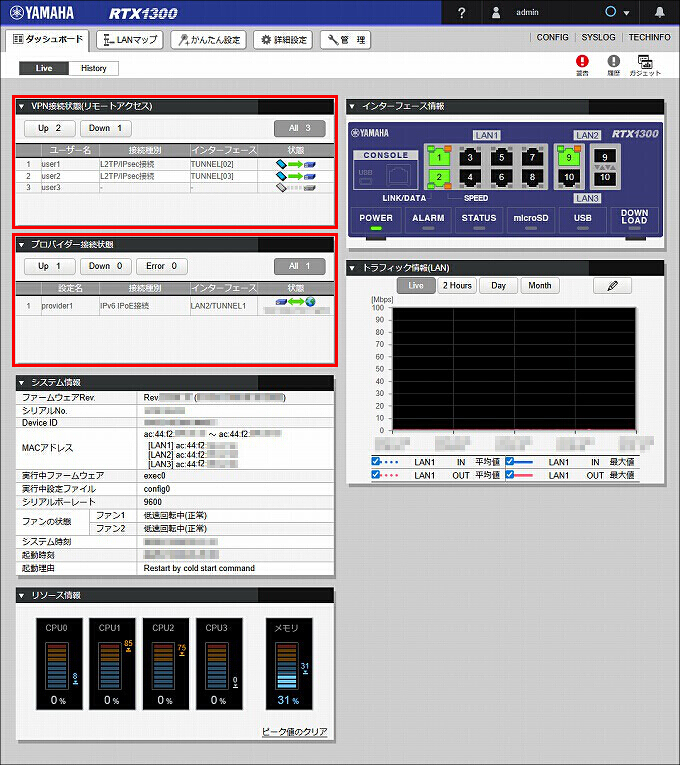Click LAN port 9 on the interface diagram
The image size is (680, 765).
[x=570, y=156]
